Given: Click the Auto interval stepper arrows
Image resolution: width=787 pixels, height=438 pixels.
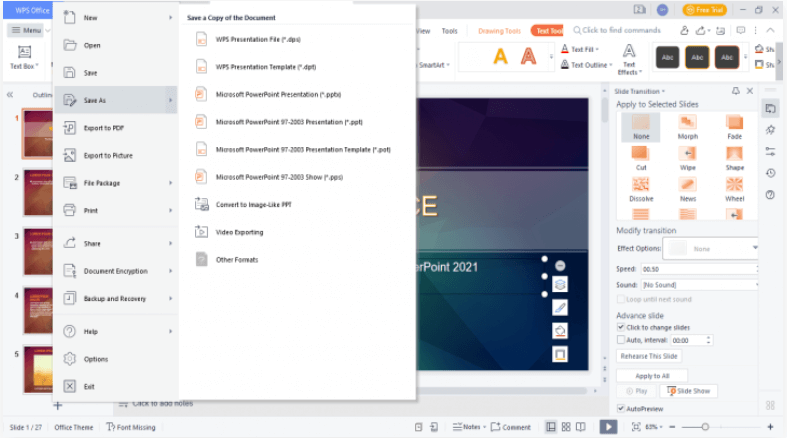Looking at the screenshot, I should pyautogui.click(x=708, y=340).
